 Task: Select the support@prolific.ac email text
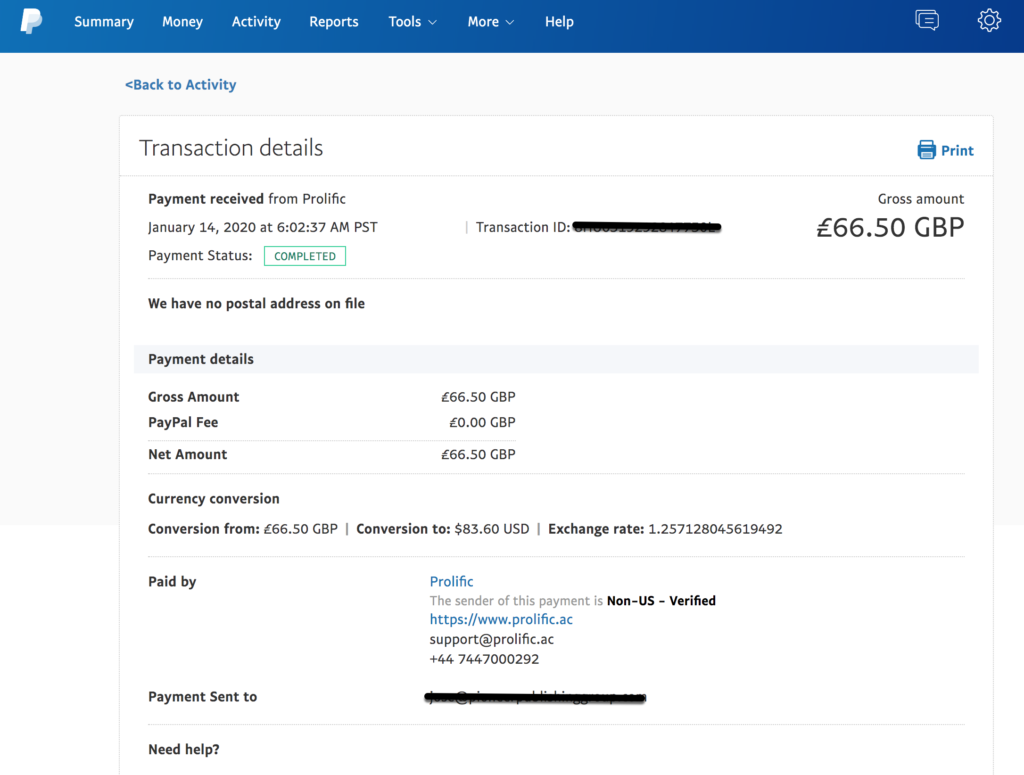(x=492, y=639)
